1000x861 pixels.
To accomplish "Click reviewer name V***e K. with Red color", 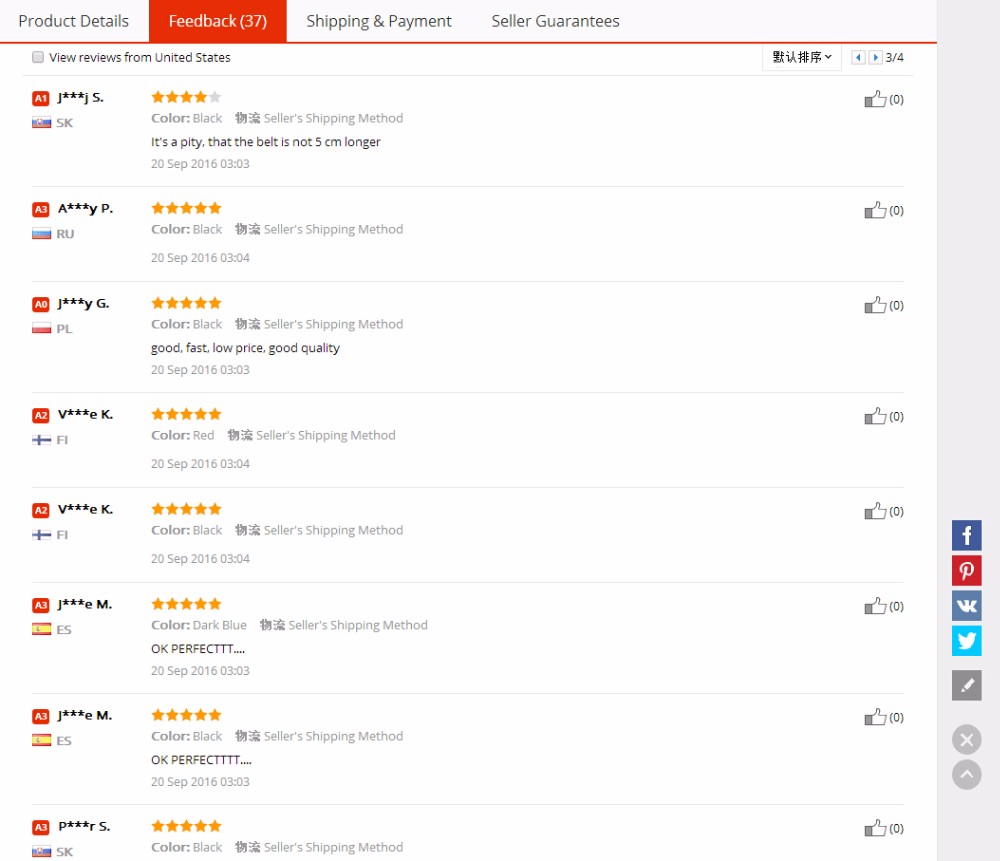I will (85, 414).
